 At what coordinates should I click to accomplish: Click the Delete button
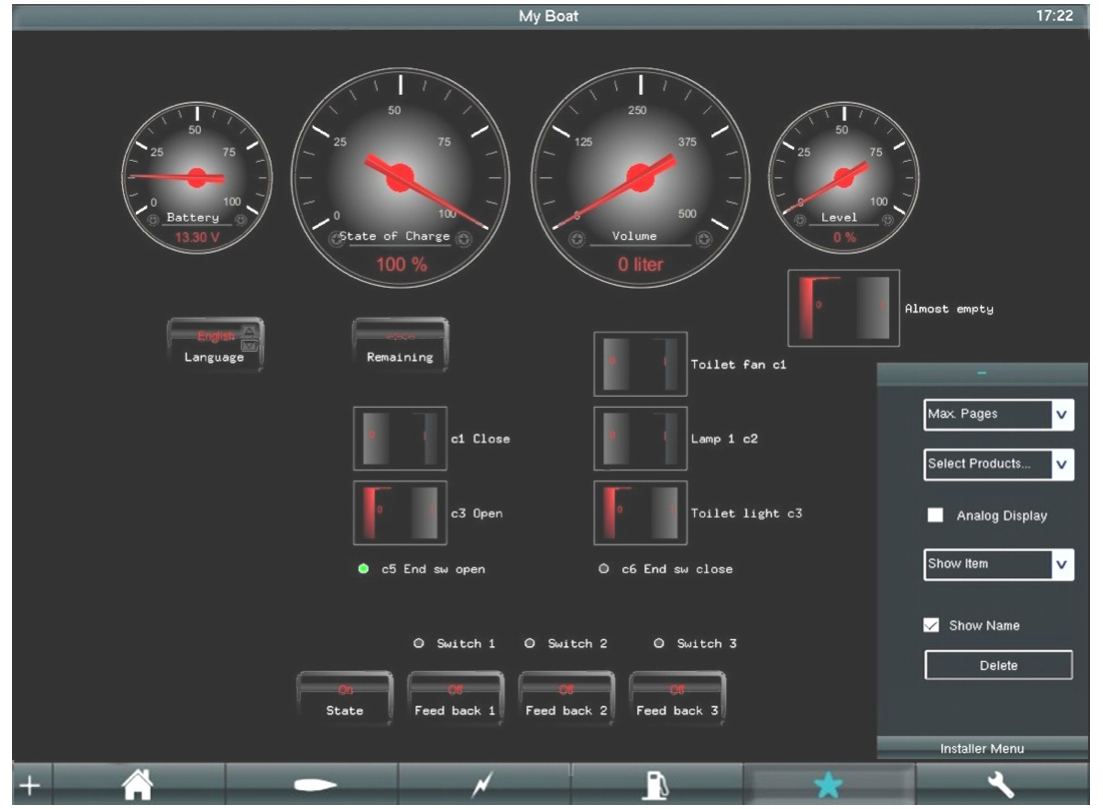(x=998, y=665)
